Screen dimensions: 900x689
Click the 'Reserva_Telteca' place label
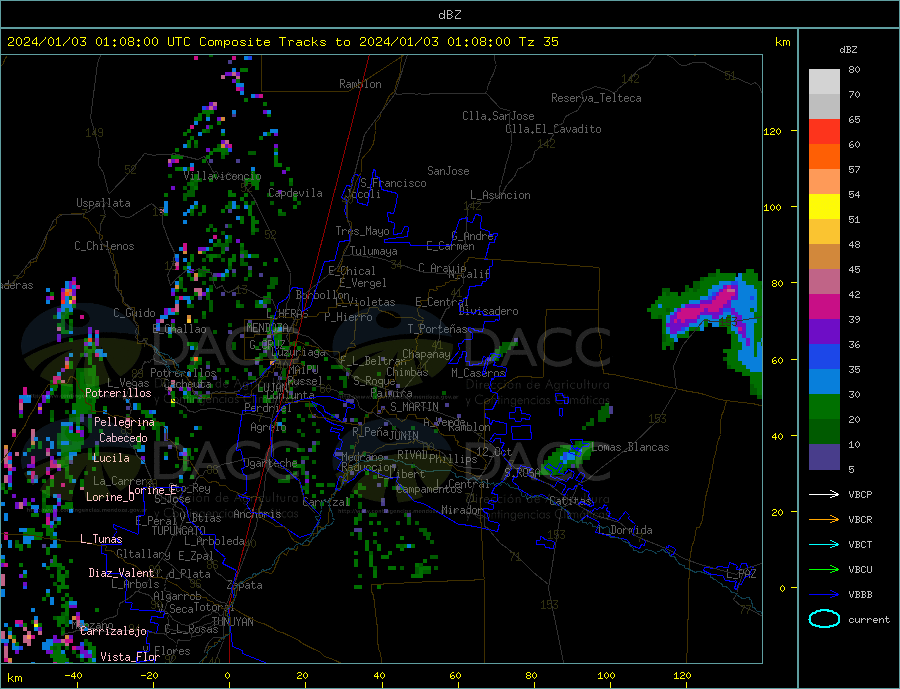click(596, 98)
